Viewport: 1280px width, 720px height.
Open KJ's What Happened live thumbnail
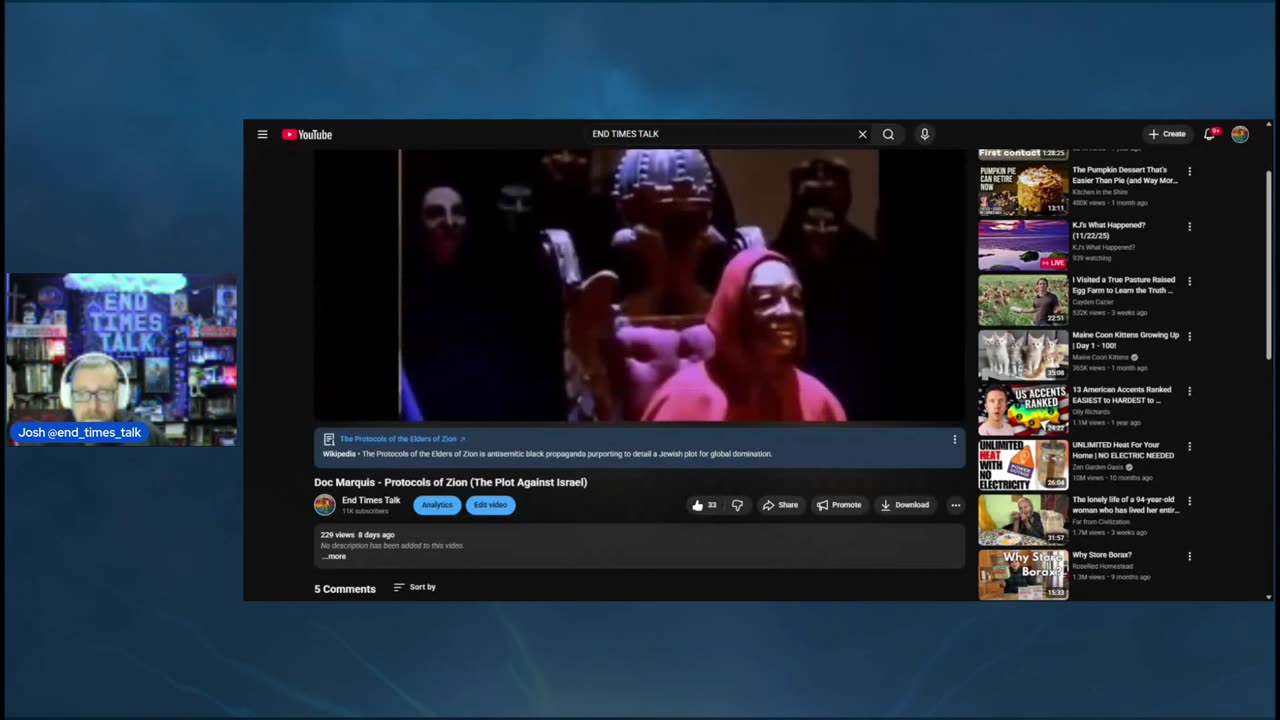coord(1023,244)
